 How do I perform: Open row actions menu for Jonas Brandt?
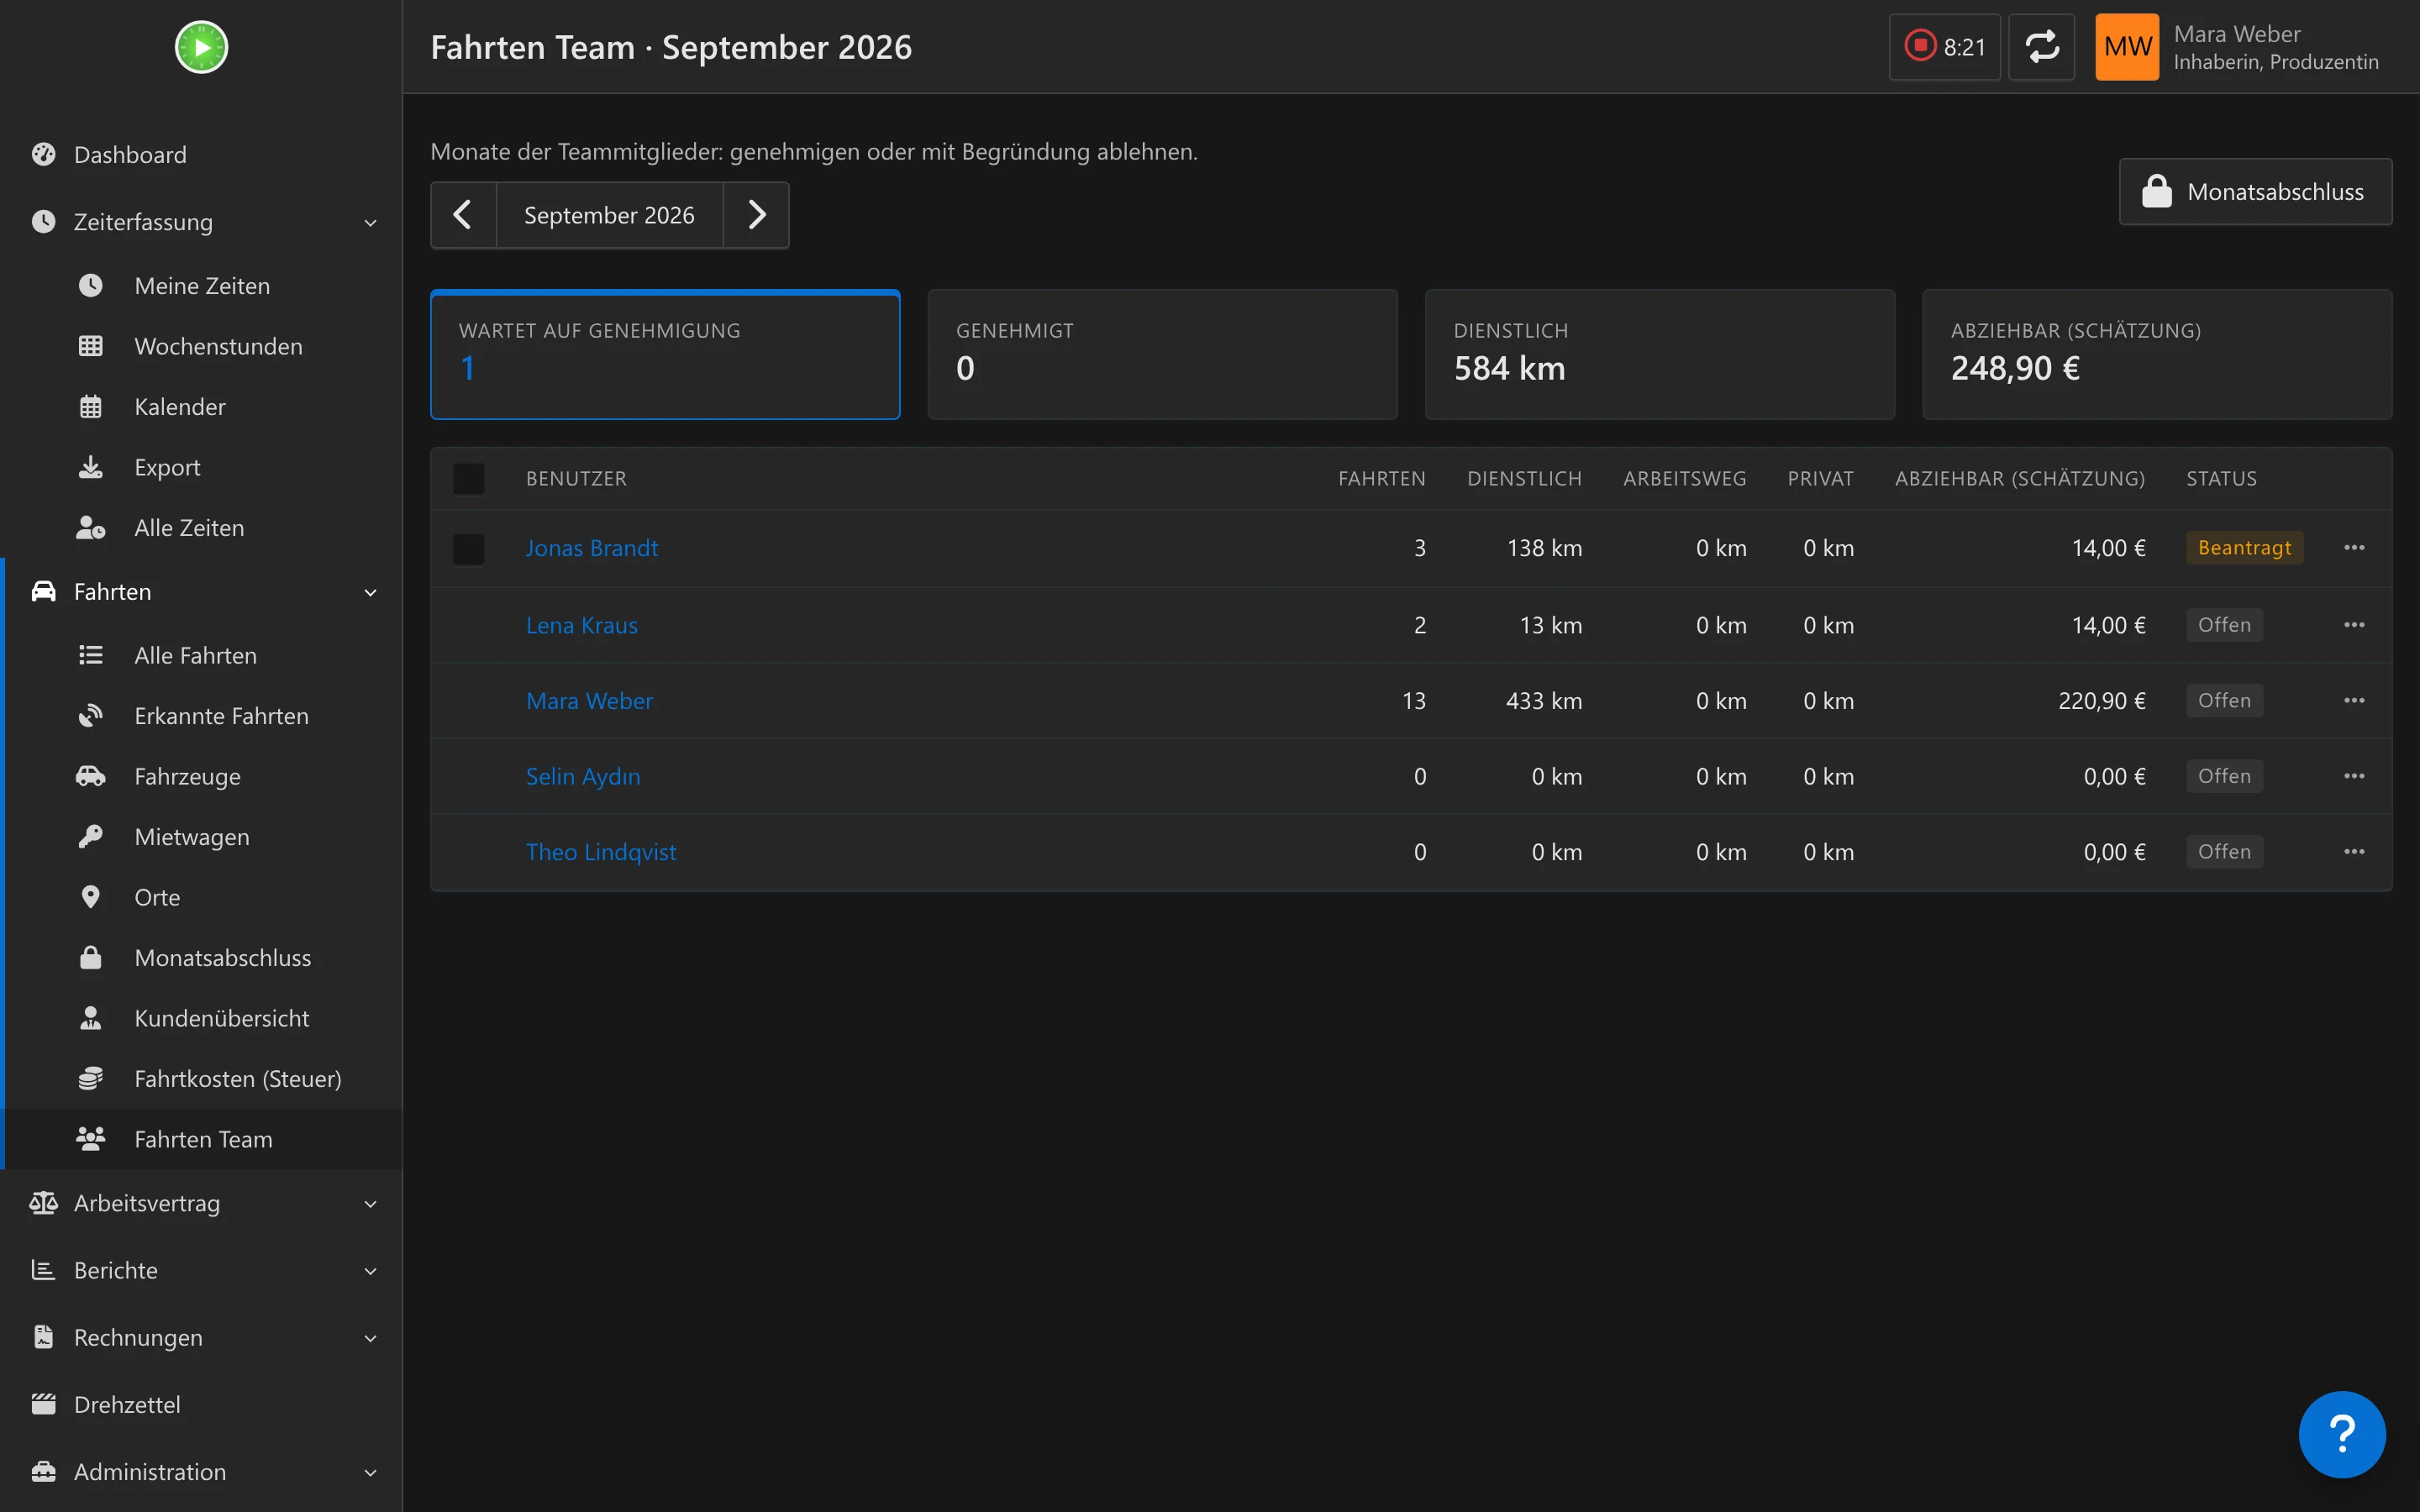pos(2354,548)
